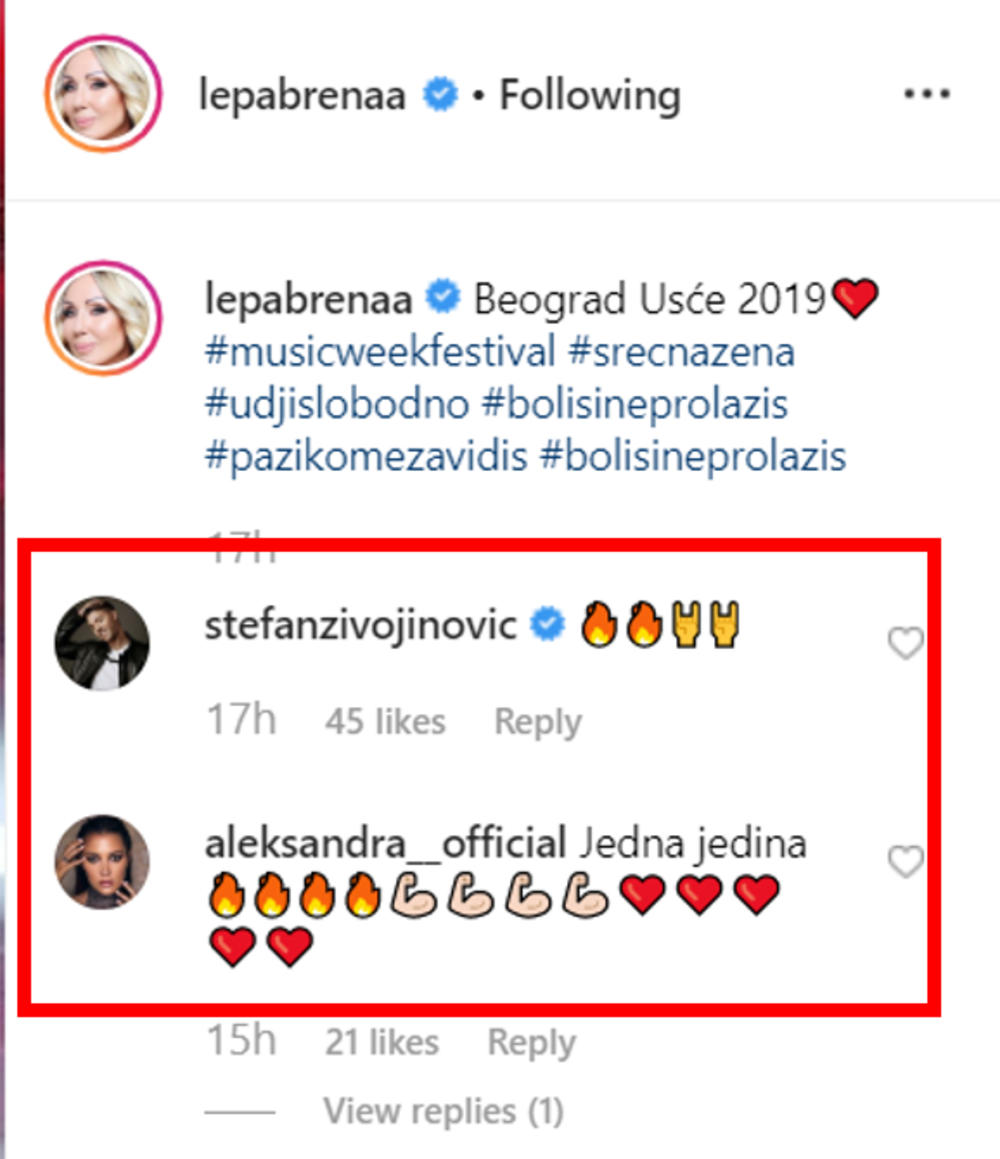This screenshot has height=1159, width=1000.
Task: Open the stefanzivojinovic username link
Action: [360, 626]
